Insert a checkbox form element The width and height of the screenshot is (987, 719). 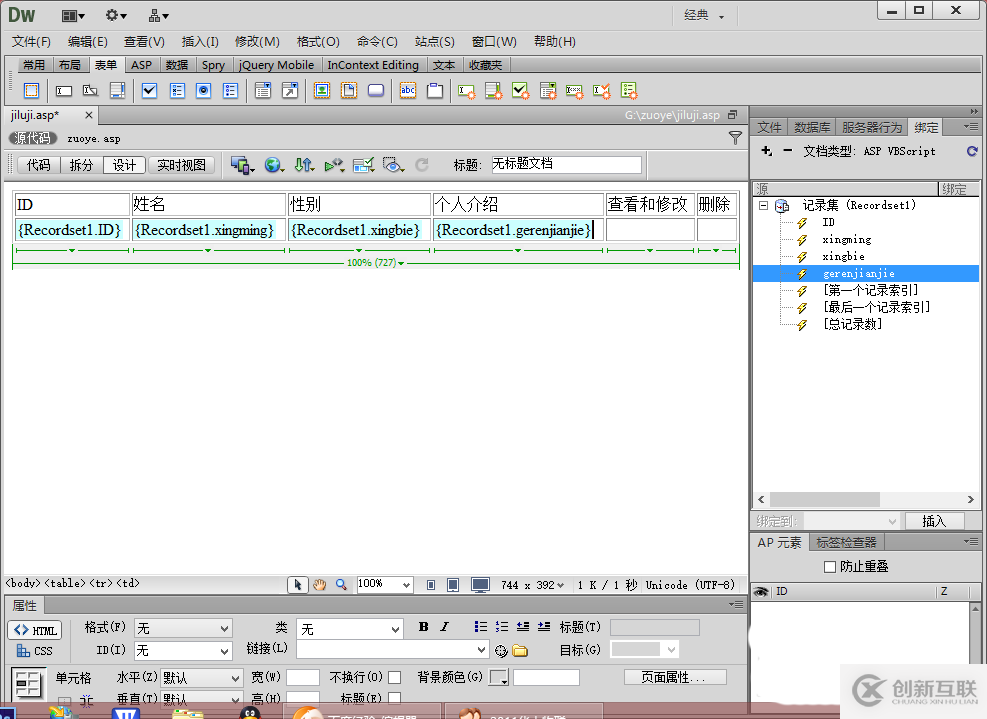149,91
